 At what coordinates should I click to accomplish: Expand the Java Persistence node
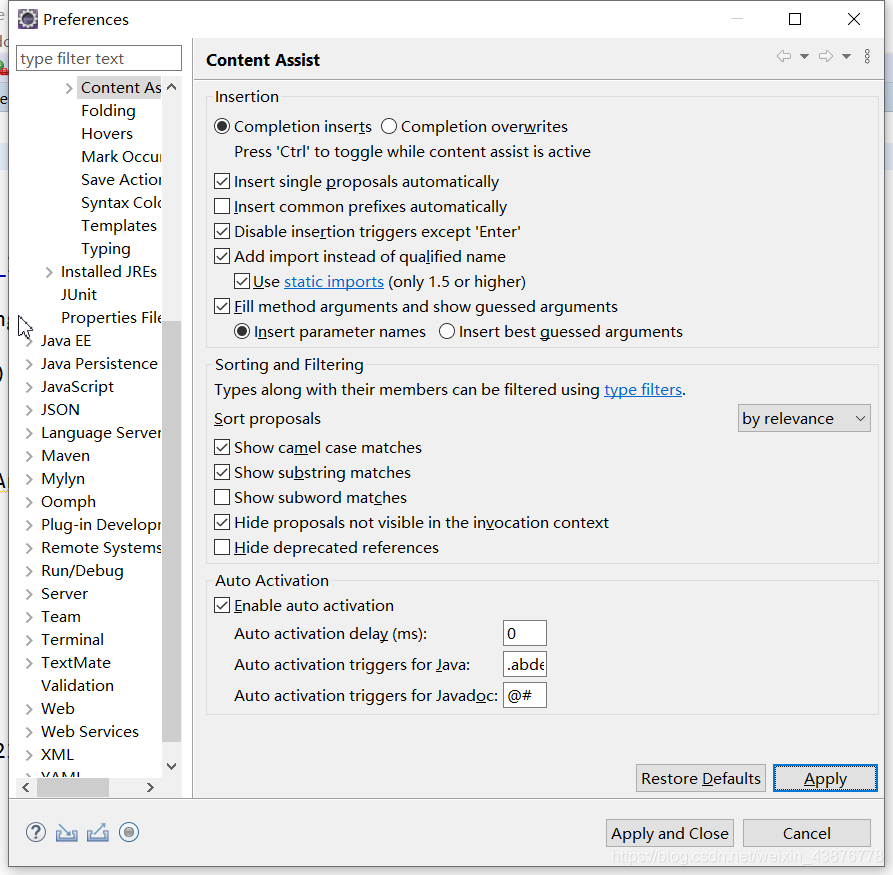[29, 364]
